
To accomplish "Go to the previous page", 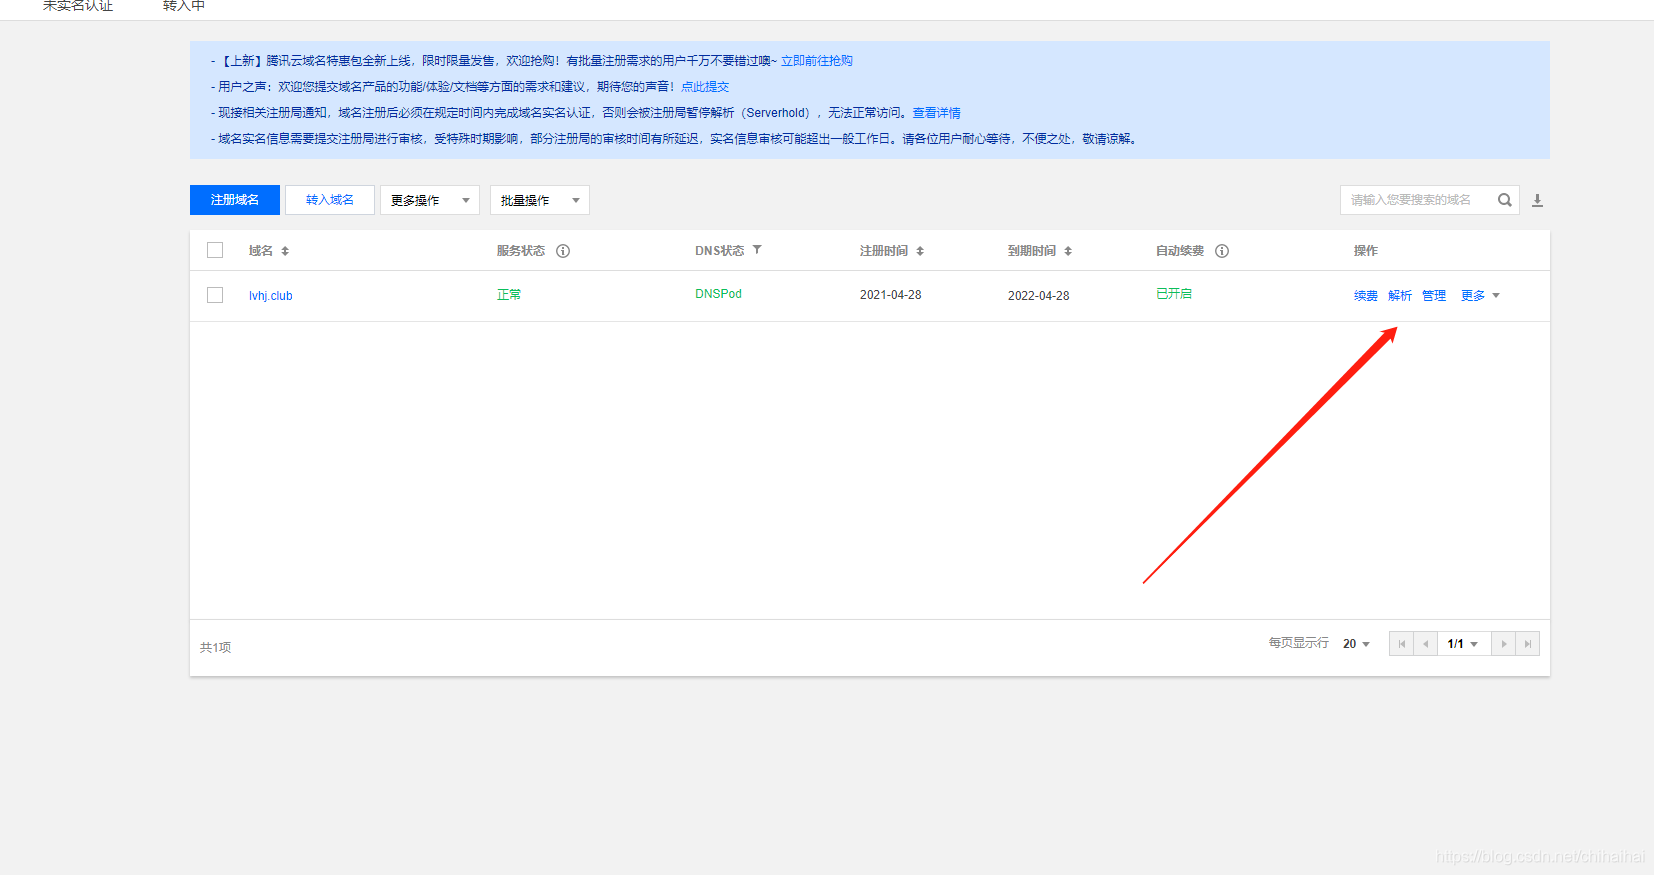I will (1426, 644).
